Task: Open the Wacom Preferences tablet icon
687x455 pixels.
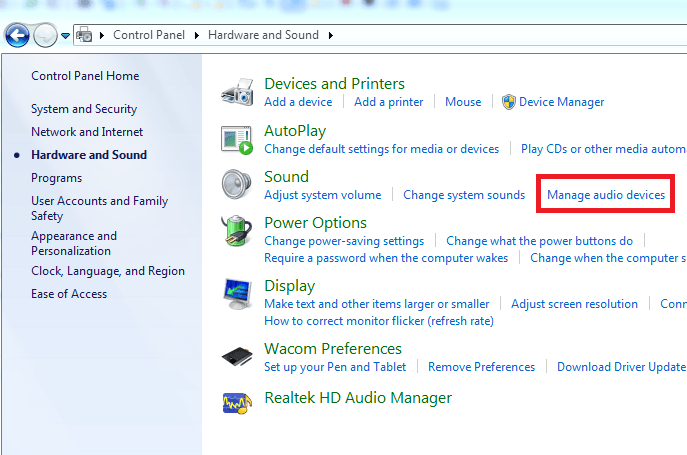Action: point(237,356)
